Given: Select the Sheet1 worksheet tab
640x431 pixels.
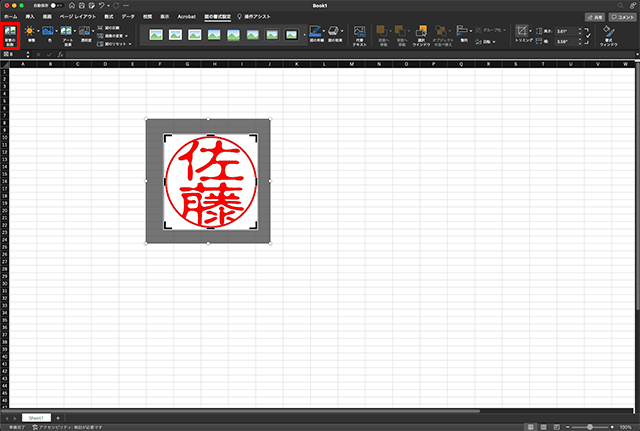Looking at the screenshot, I should 36,417.
